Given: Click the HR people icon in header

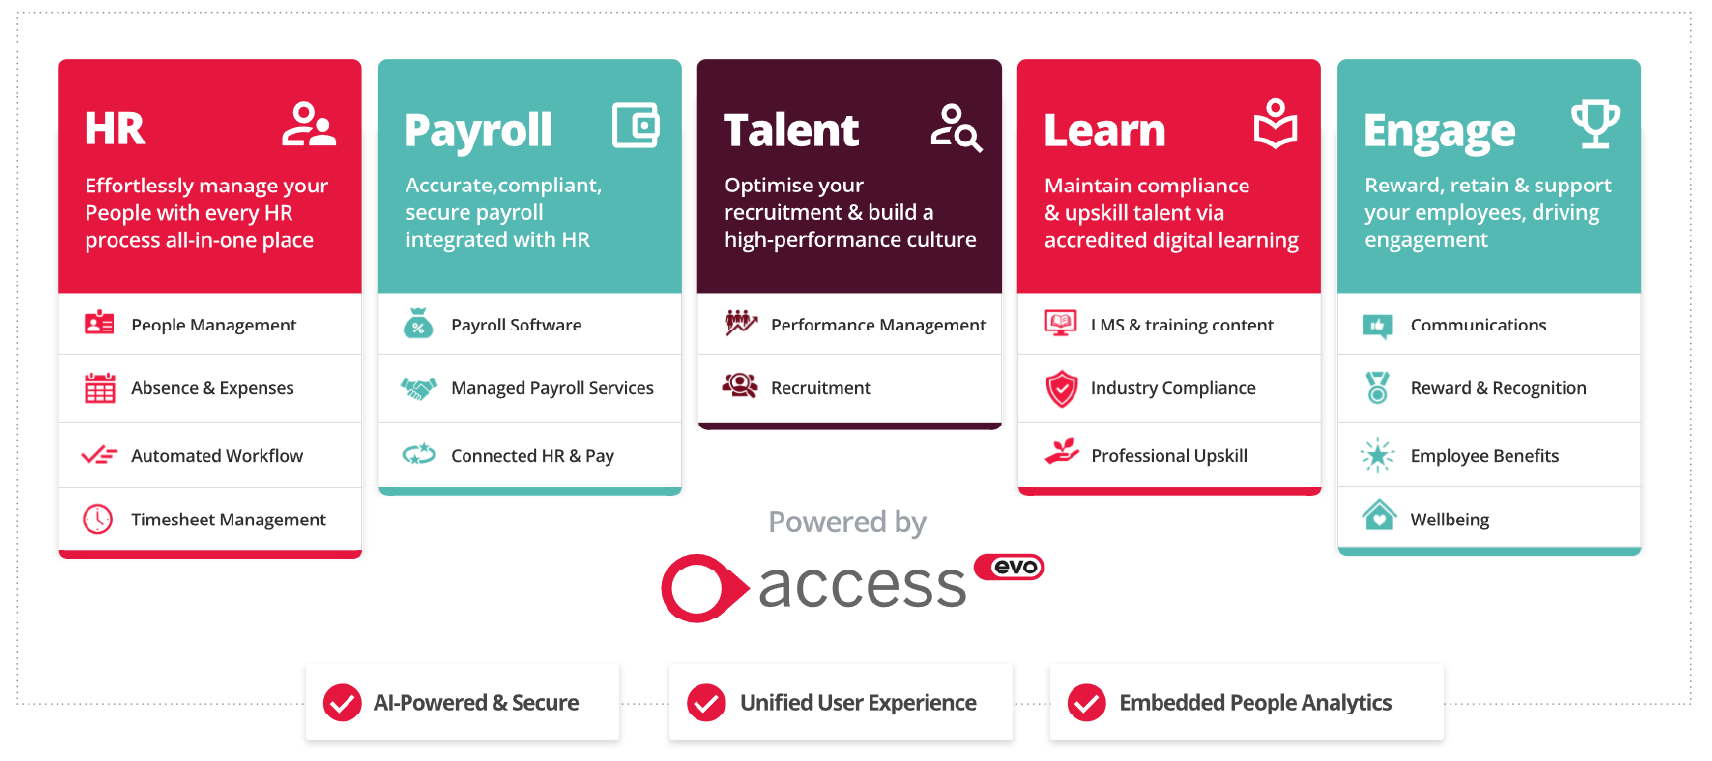Looking at the screenshot, I should click(308, 124).
